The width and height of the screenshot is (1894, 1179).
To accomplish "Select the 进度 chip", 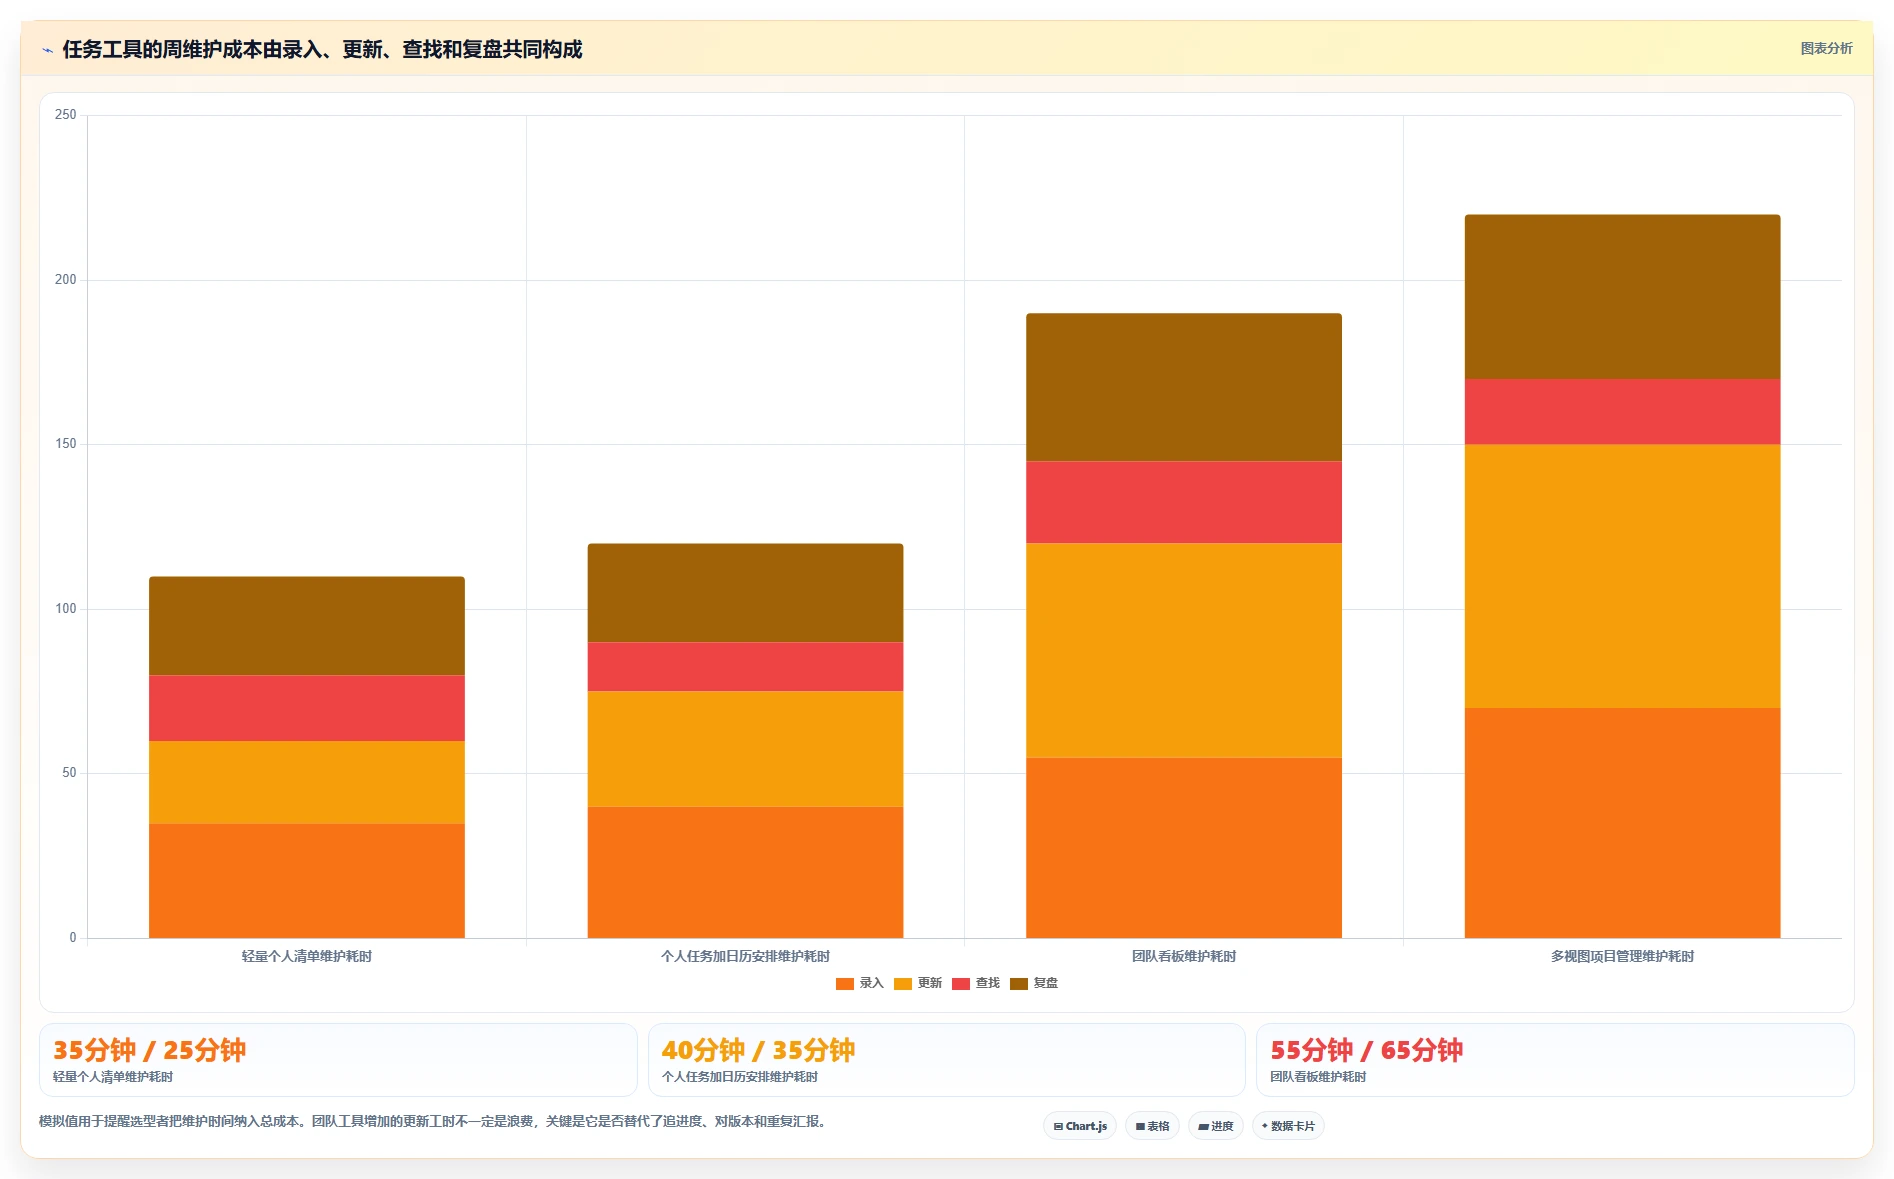I will point(1216,1126).
